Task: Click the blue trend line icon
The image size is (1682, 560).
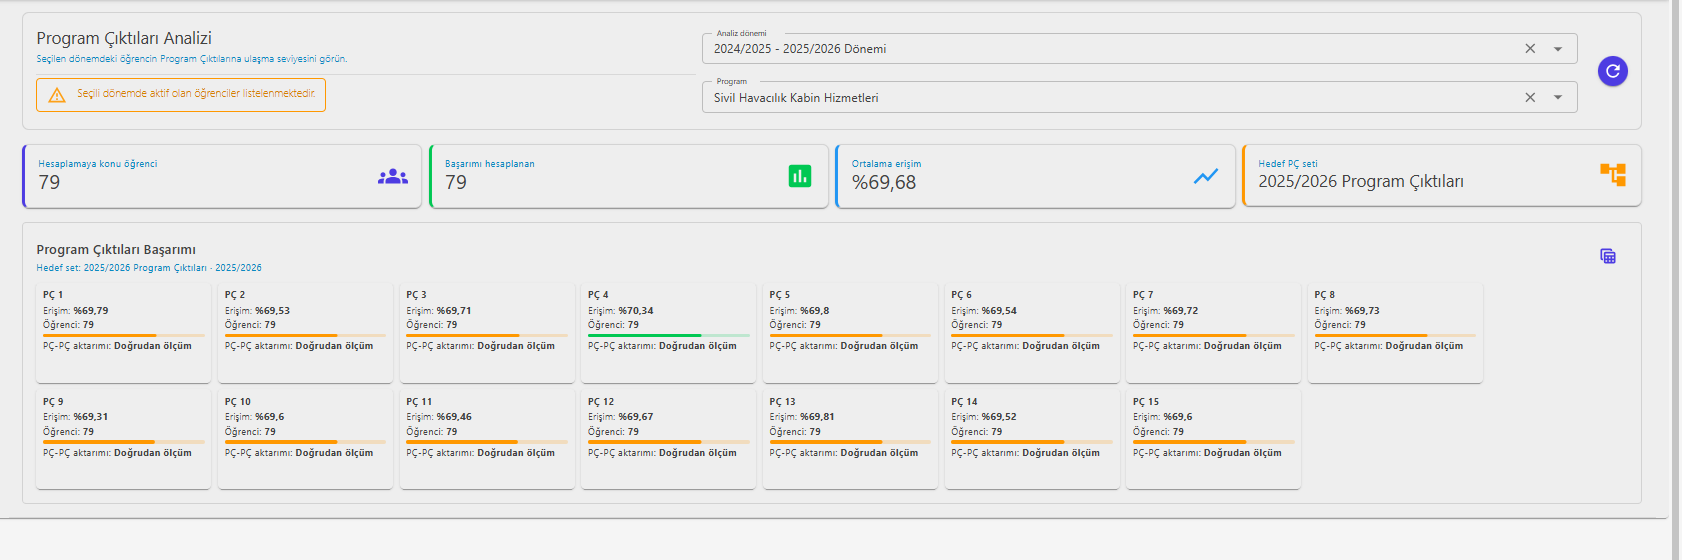Action: tap(1206, 177)
